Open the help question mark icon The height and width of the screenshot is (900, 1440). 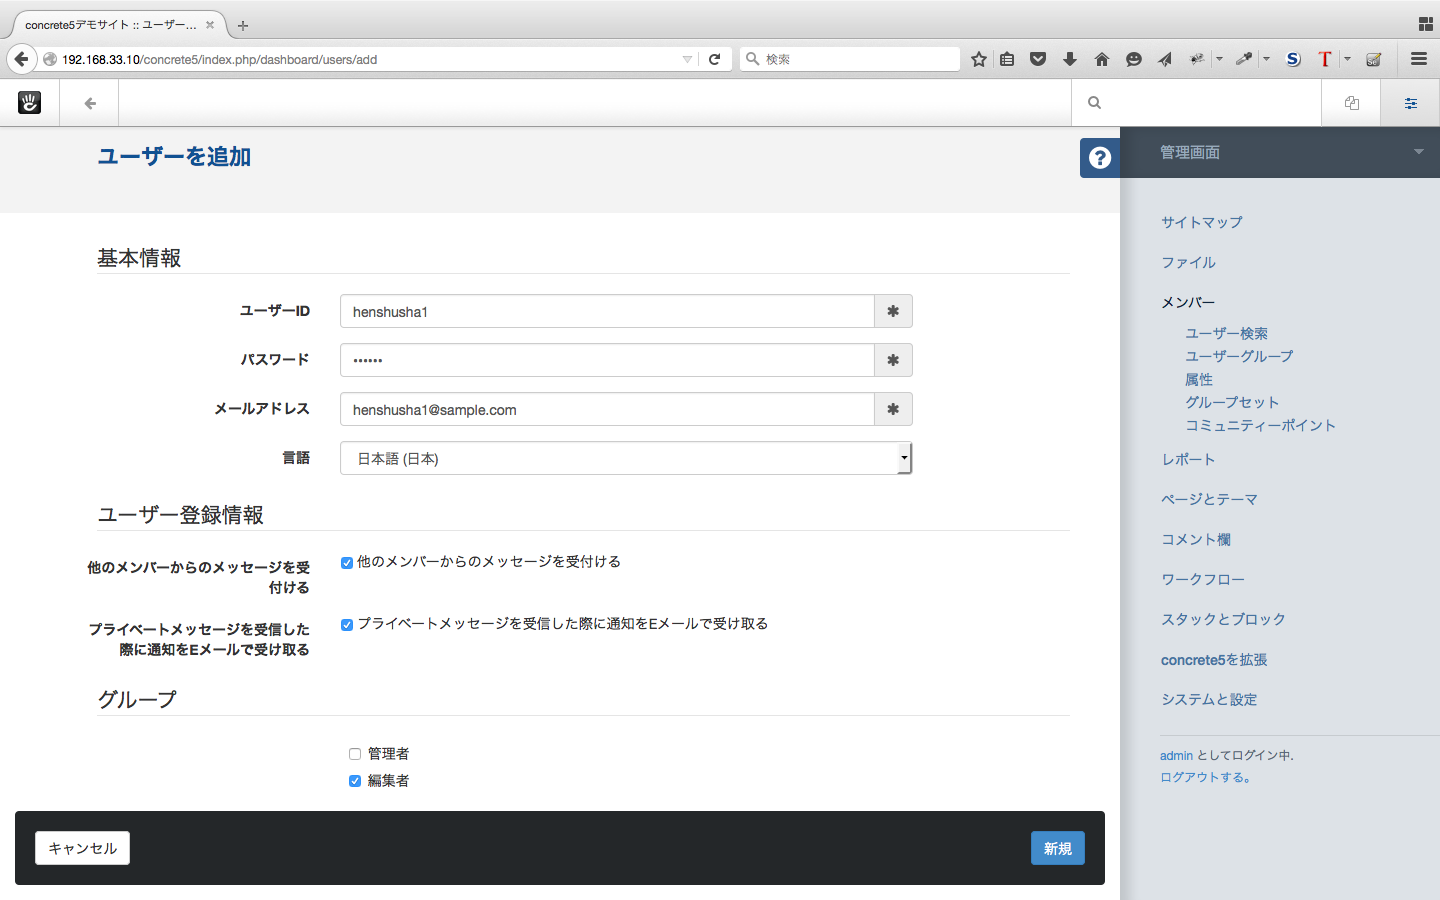[x=1099, y=157]
